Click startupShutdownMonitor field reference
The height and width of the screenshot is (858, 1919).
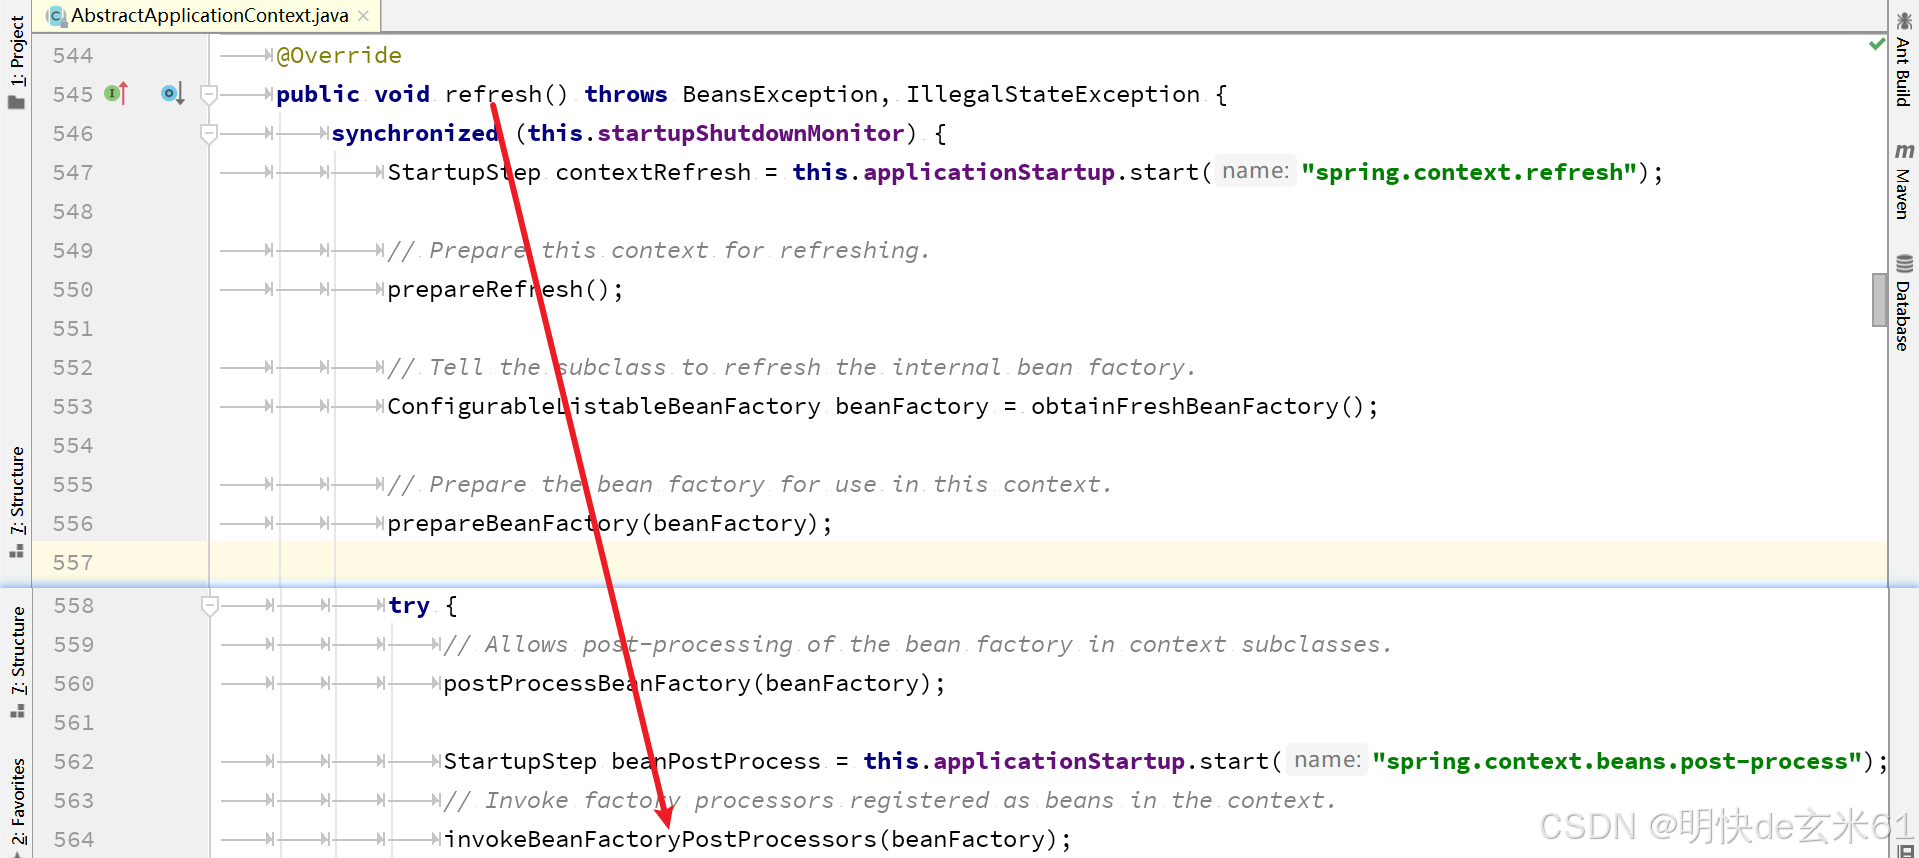[x=751, y=133]
